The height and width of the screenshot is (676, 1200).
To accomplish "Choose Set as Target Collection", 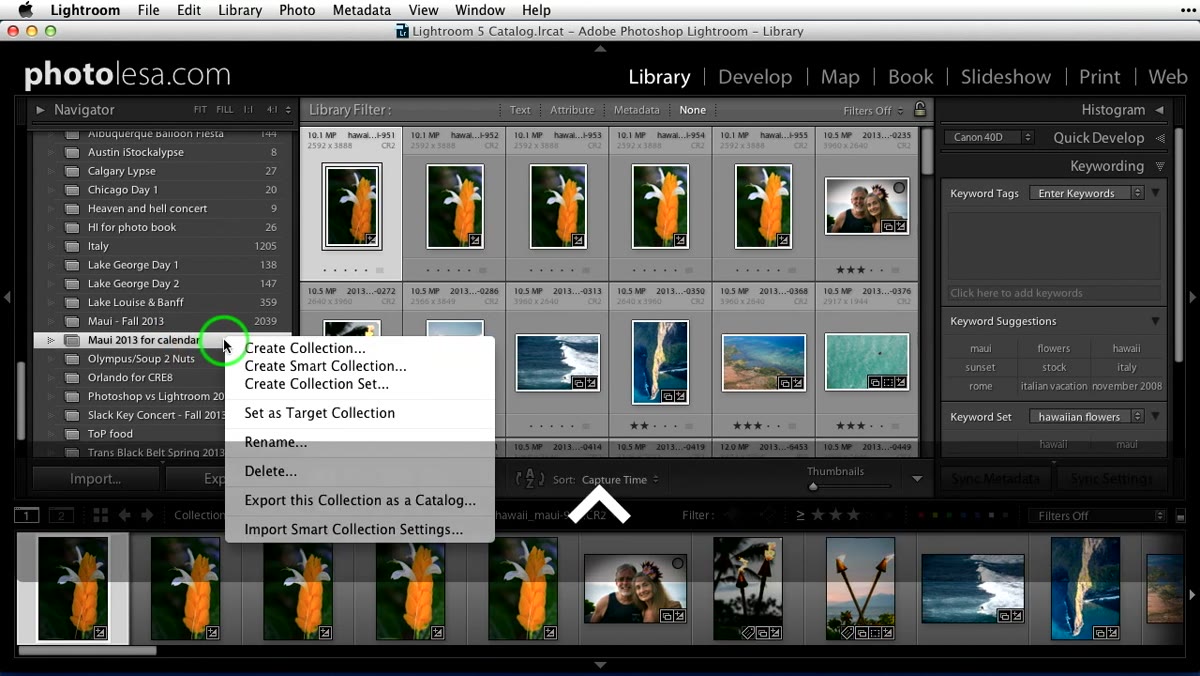I will click(319, 413).
